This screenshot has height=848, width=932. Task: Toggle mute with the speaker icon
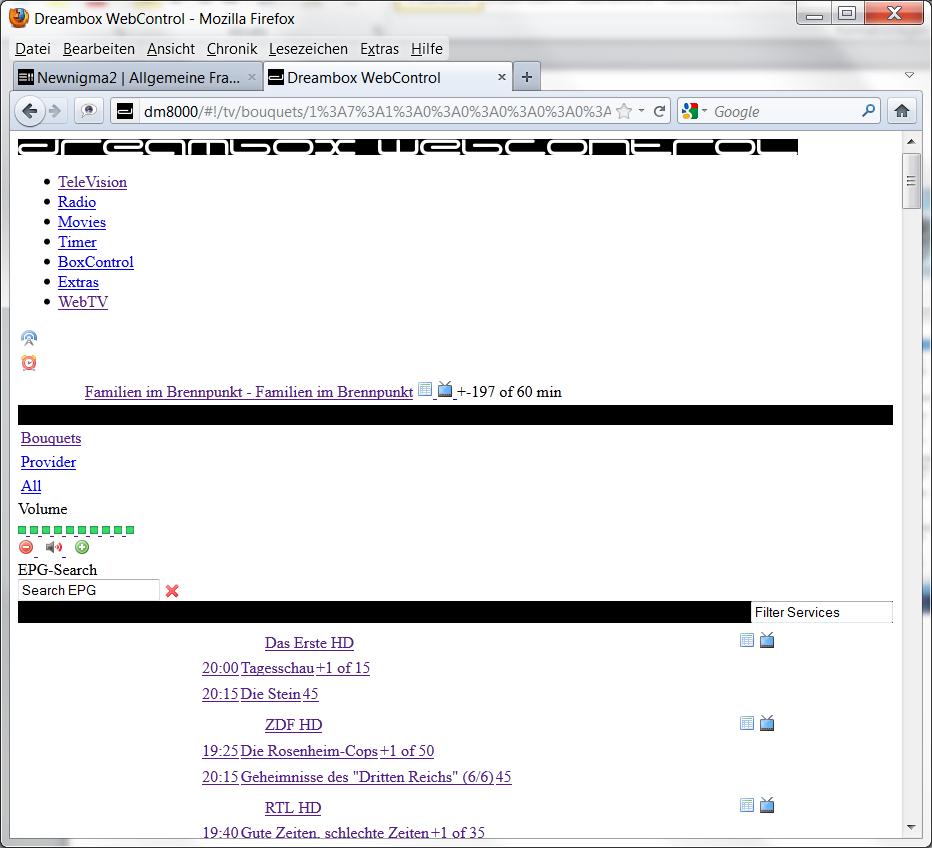click(54, 547)
